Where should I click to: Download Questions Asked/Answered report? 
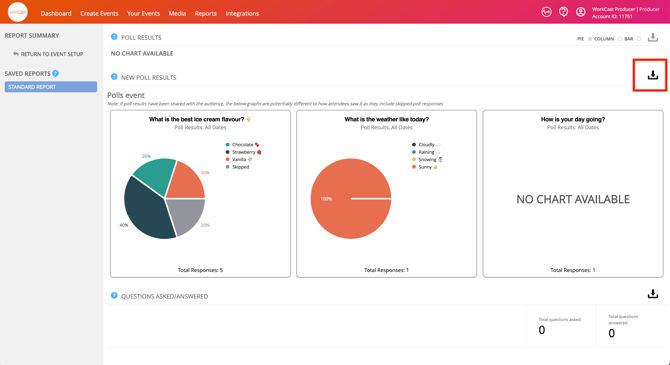[652, 294]
